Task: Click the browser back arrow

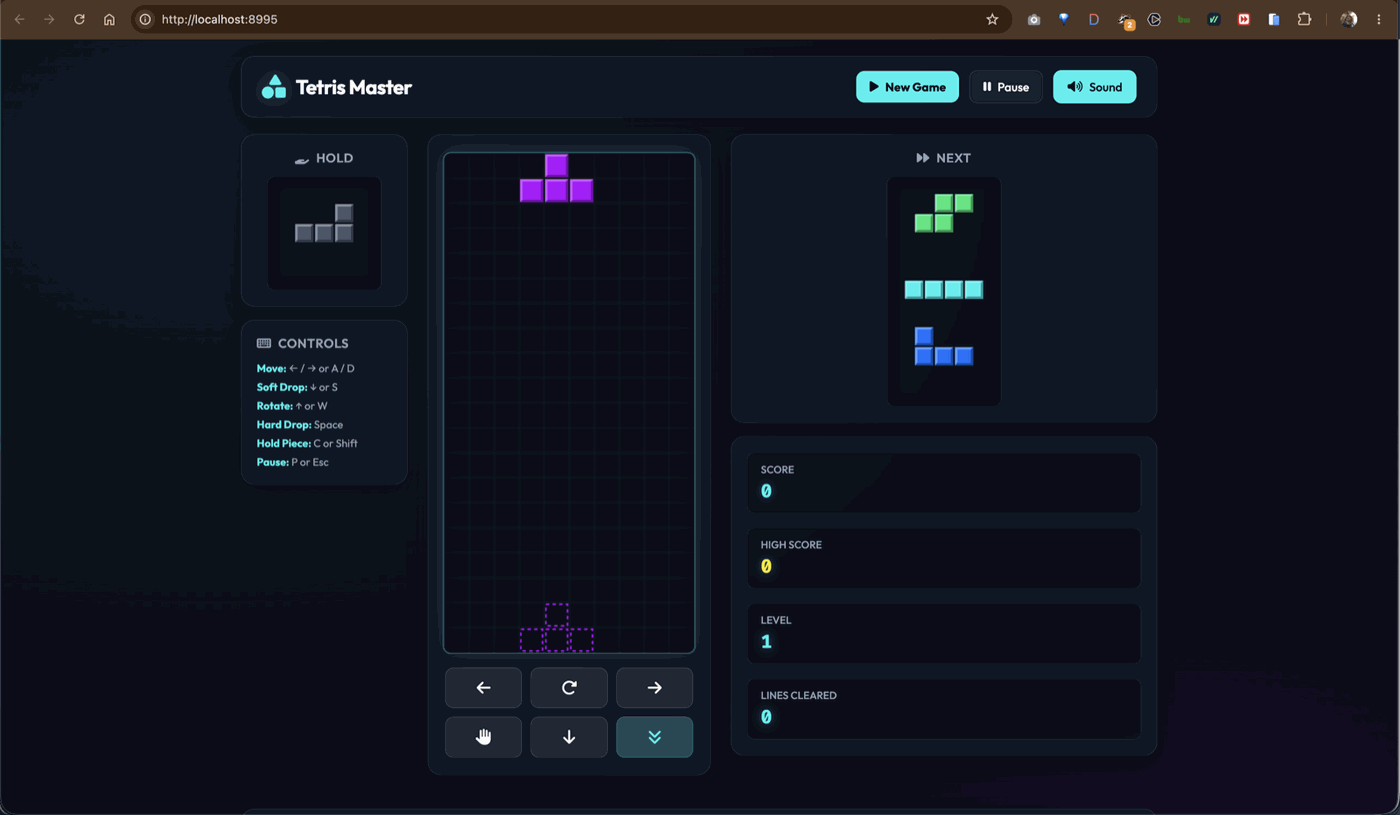Action: tap(19, 19)
